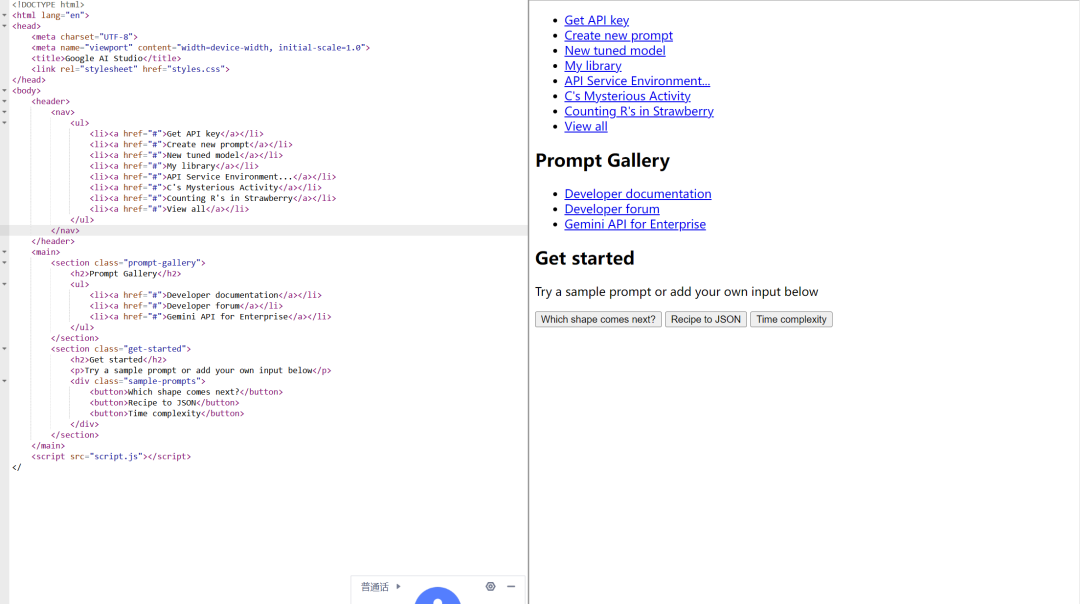This screenshot has width=1080, height=604.
Task: Click the Time complexity button
Action: tap(791, 320)
